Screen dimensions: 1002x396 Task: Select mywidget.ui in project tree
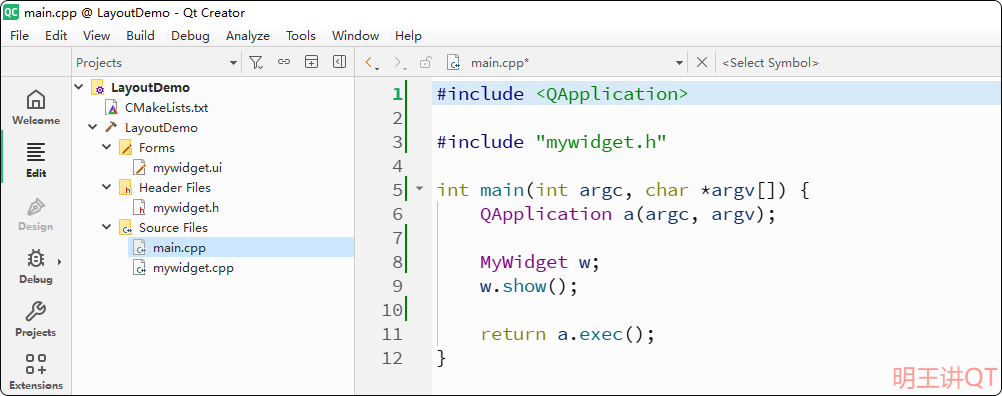click(x=187, y=168)
